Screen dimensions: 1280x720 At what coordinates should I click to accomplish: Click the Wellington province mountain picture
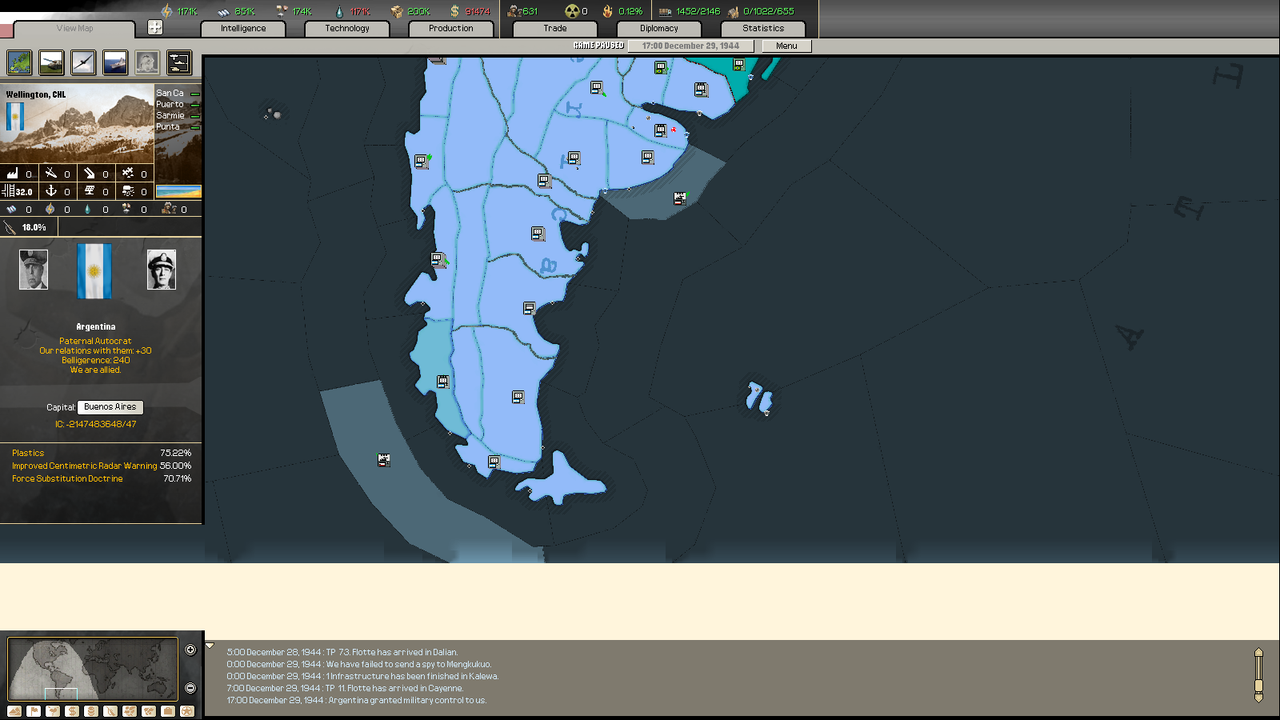tap(77, 124)
